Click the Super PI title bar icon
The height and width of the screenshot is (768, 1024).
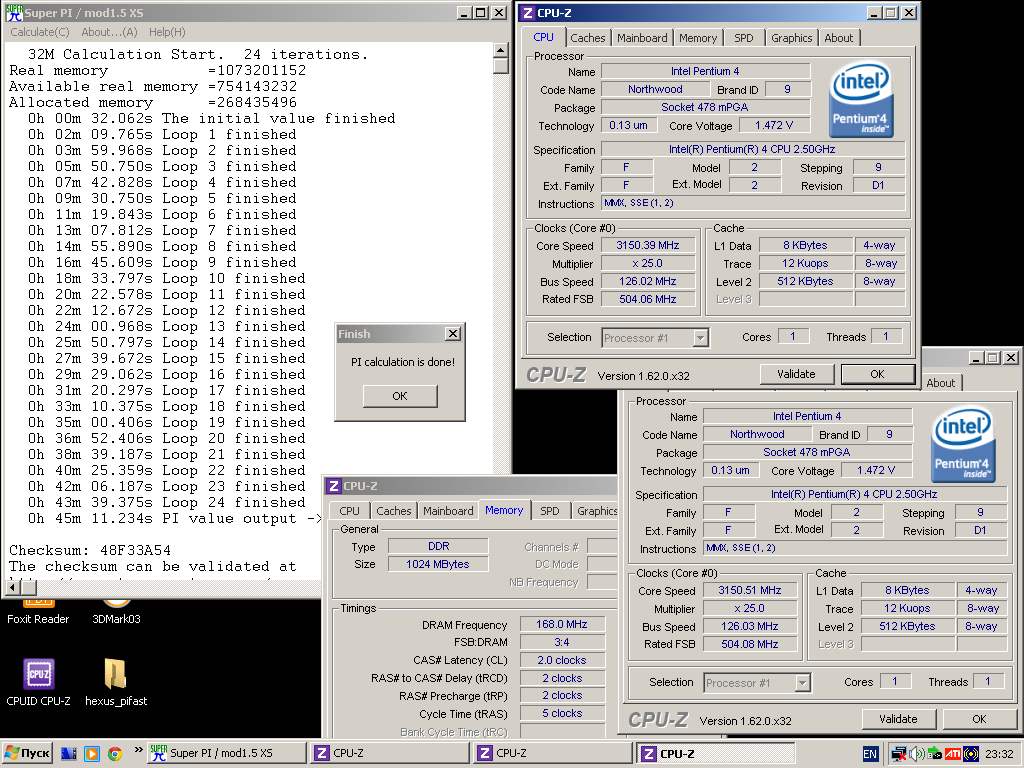click(14, 12)
